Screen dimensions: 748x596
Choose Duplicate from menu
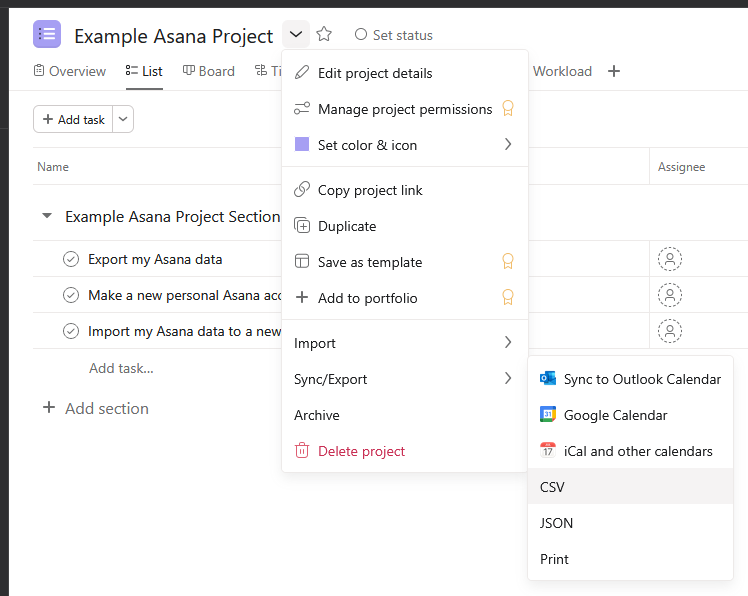coord(405,226)
